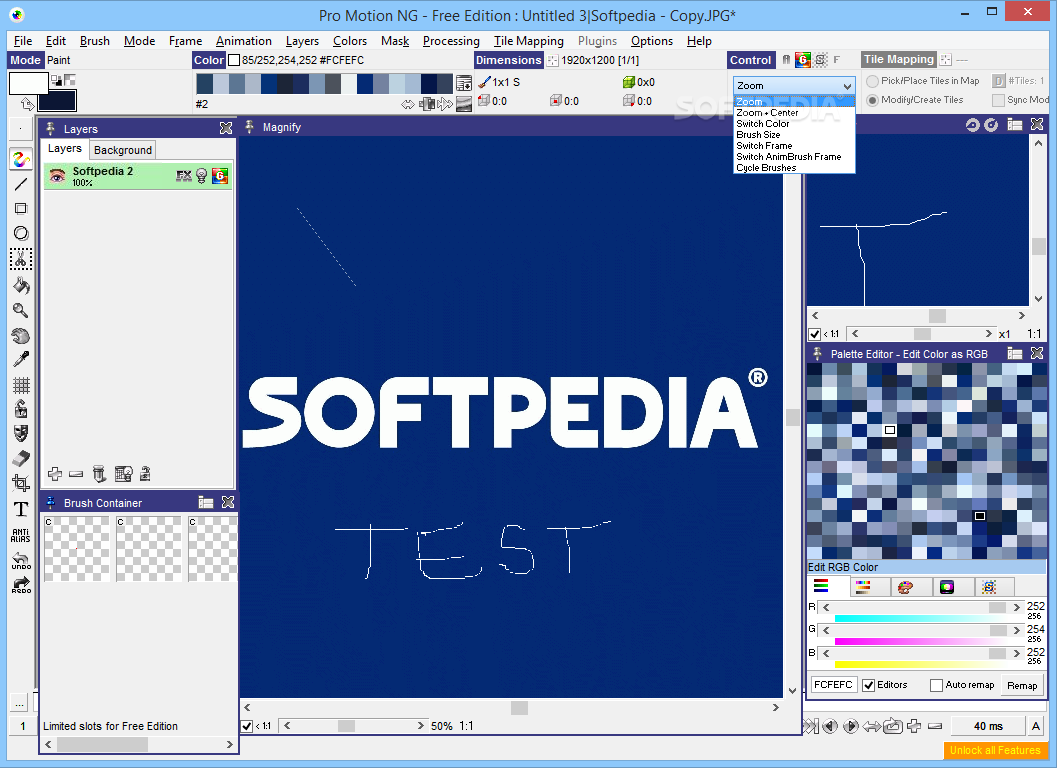
Task: Toggle the preview panel 1:1 checkbox
Action: (814, 334)
